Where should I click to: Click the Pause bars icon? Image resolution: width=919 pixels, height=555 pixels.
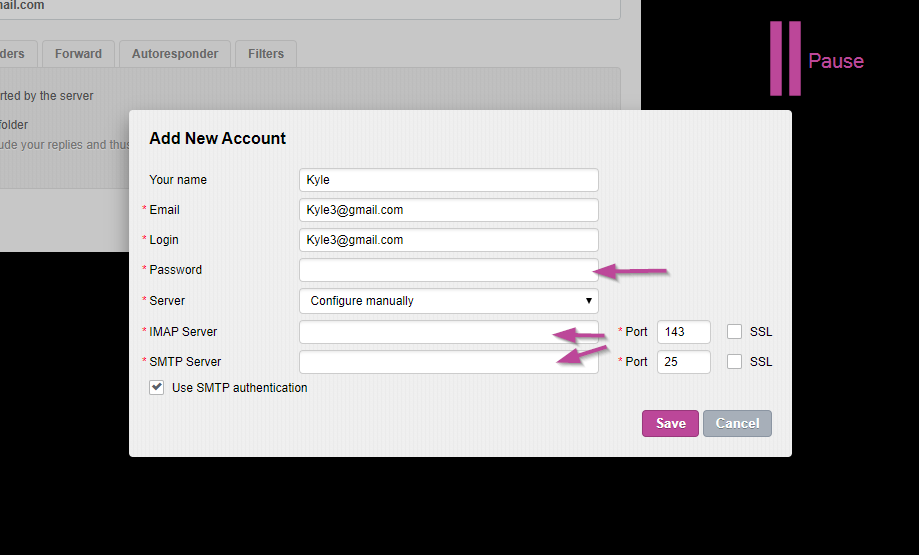click(x=785, y=59)
